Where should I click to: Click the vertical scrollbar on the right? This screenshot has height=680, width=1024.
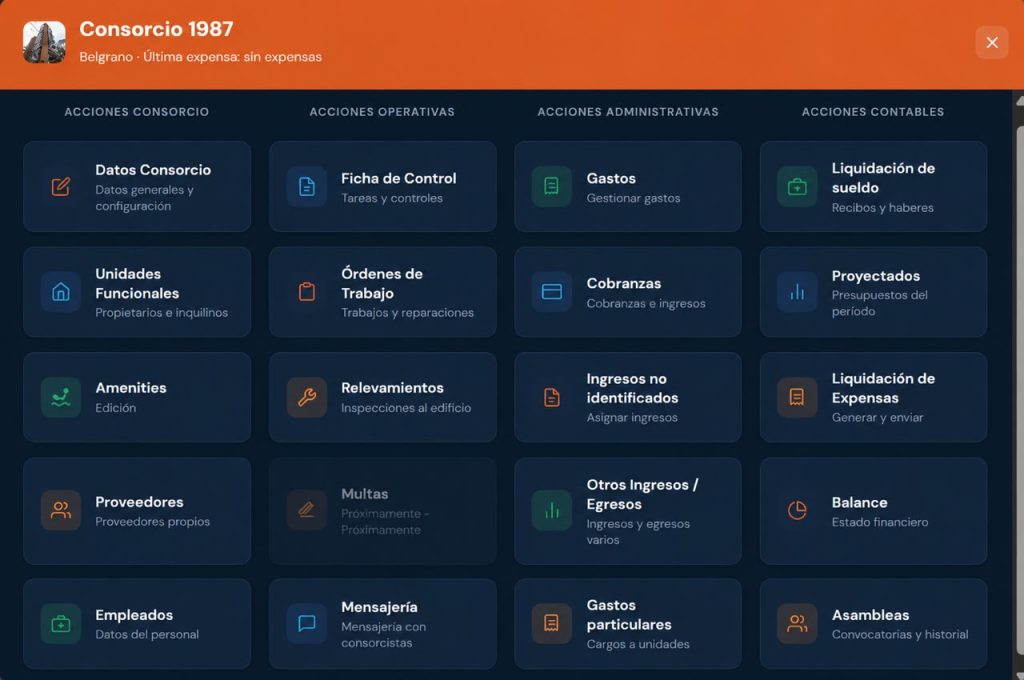point(1019,385)
